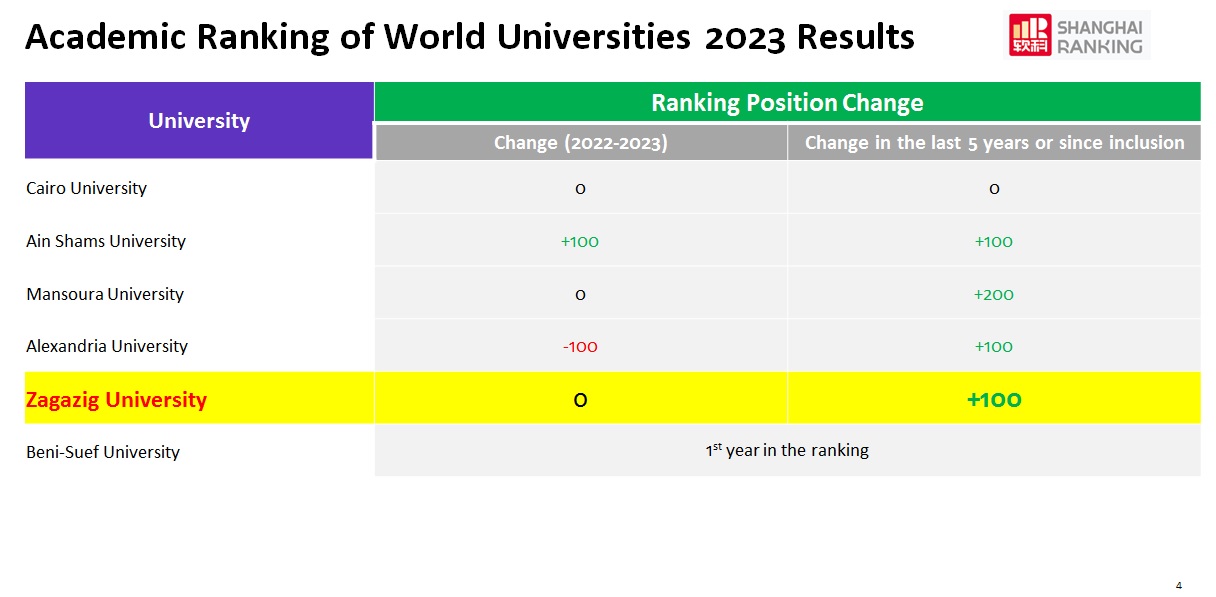Click the Academic Ranking slide title
This screenshot has width=1216, height=597.
469,37
